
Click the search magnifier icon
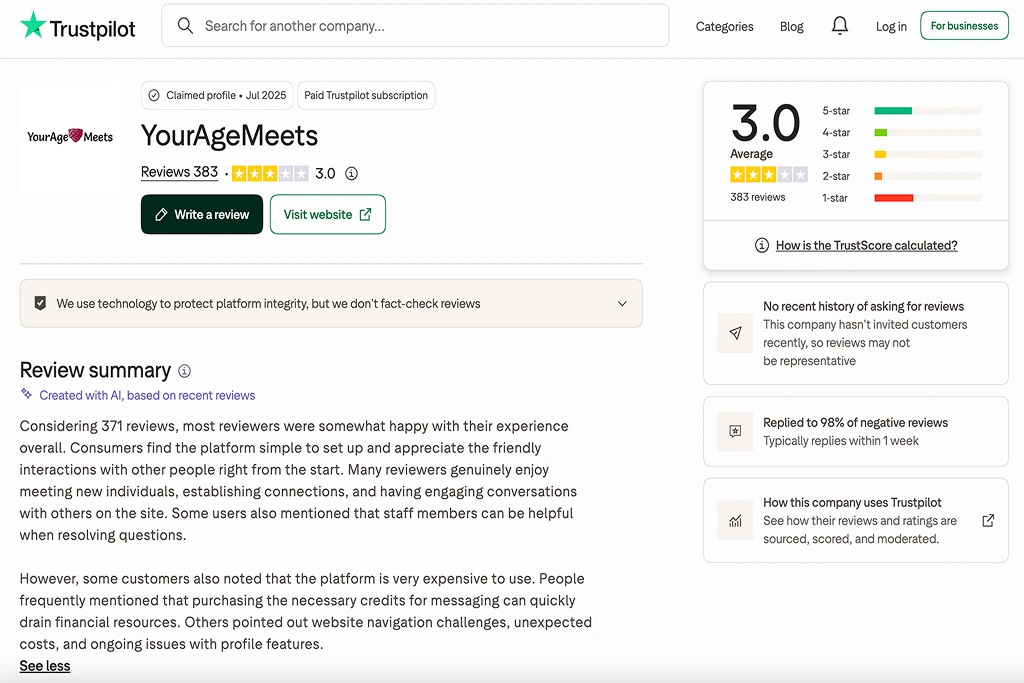185,25
